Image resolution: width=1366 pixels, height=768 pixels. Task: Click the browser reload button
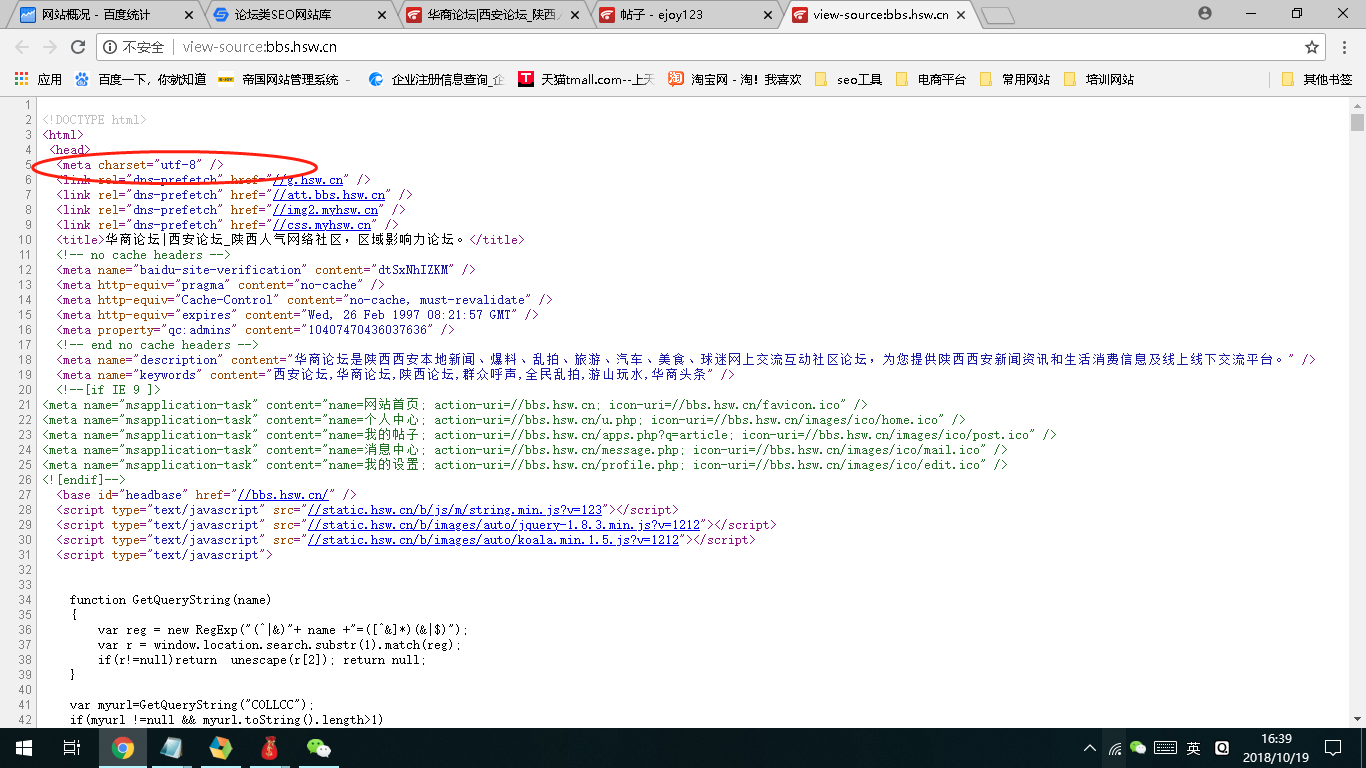[78, 47]
